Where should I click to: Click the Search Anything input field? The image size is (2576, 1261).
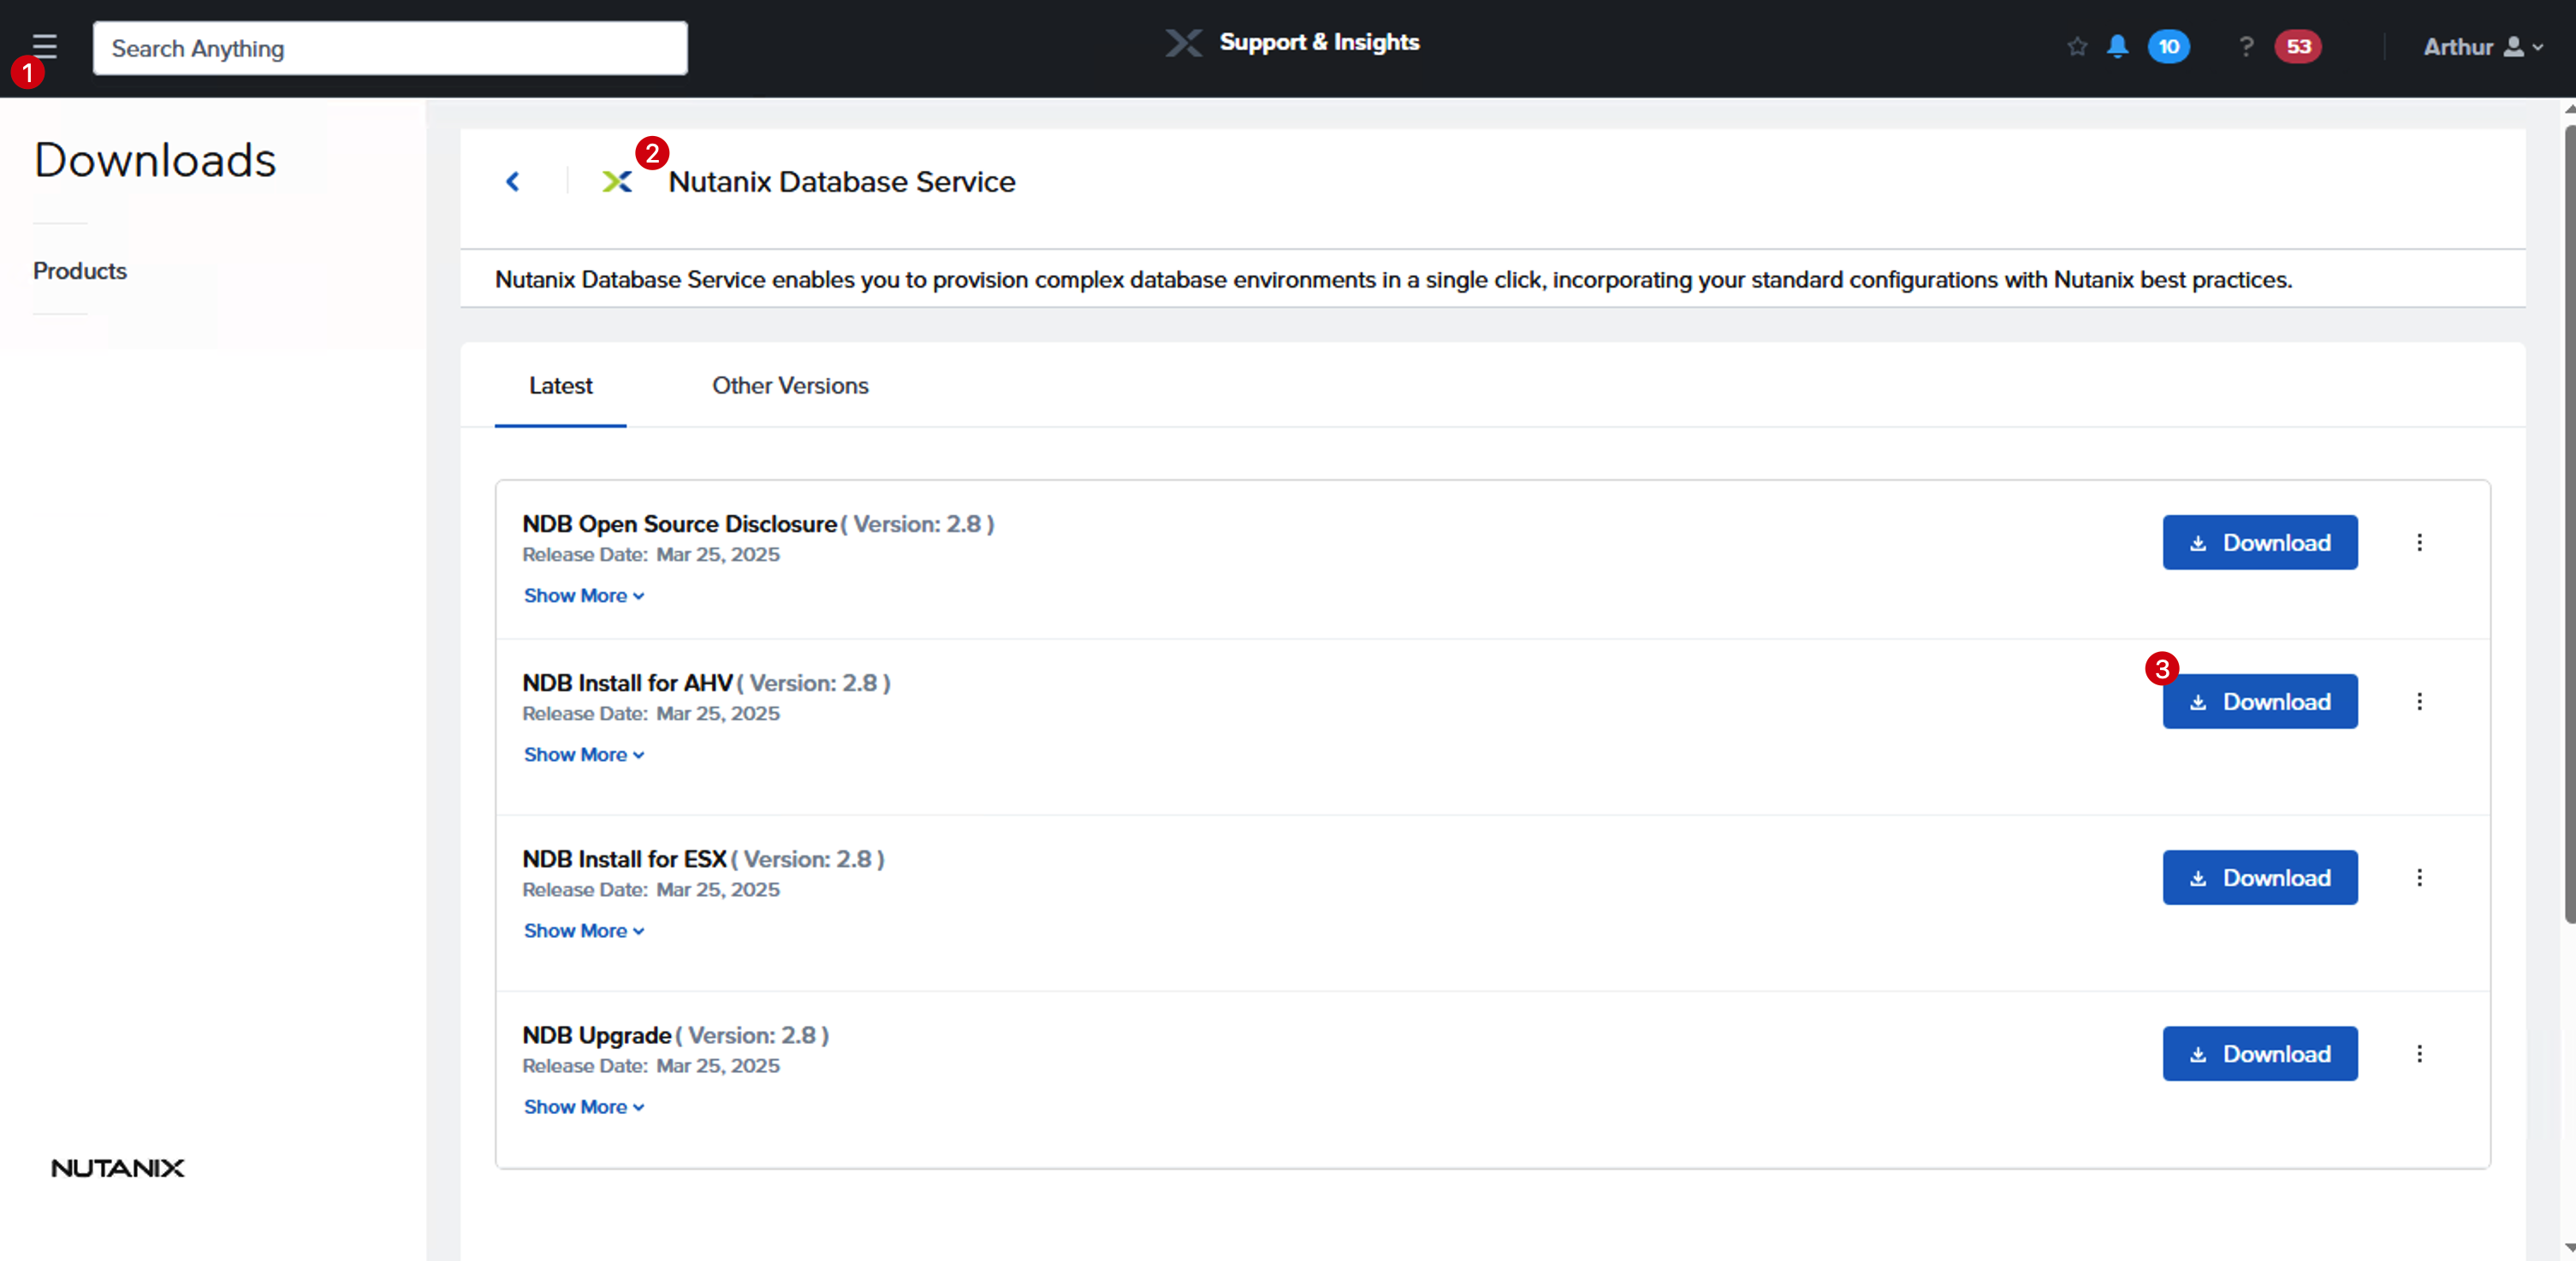390,48
